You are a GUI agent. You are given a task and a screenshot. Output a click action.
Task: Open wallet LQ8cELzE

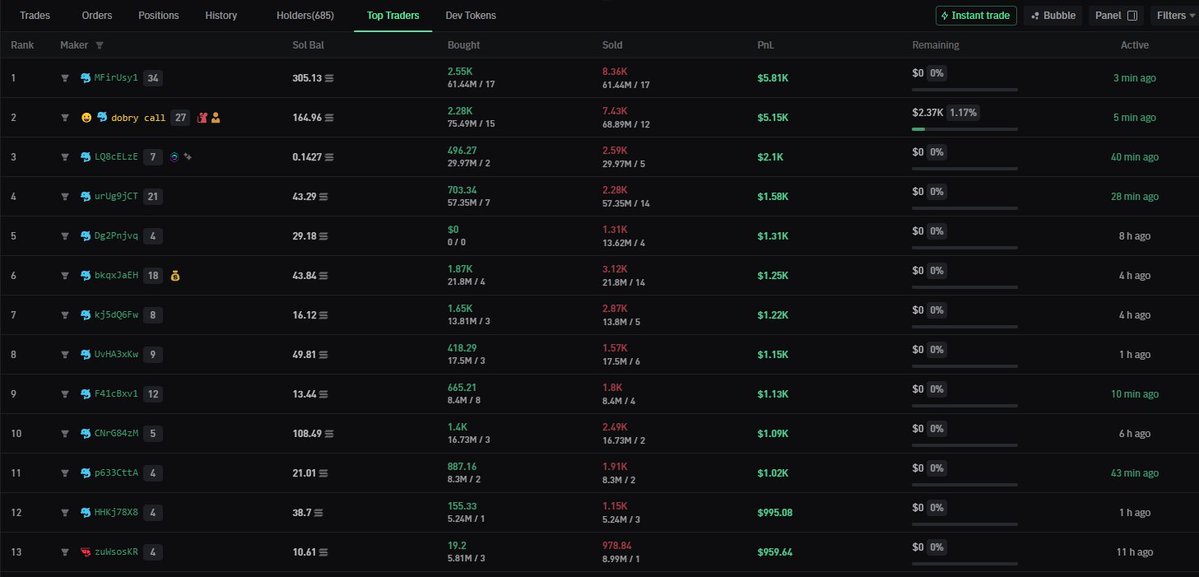(116, 157)
